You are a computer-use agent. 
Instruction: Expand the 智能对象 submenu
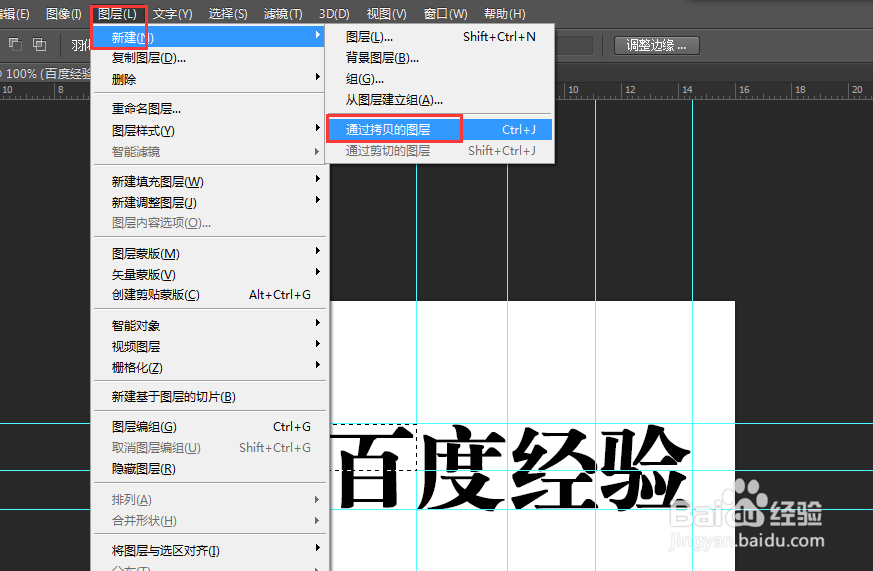[x=209, y=326]
